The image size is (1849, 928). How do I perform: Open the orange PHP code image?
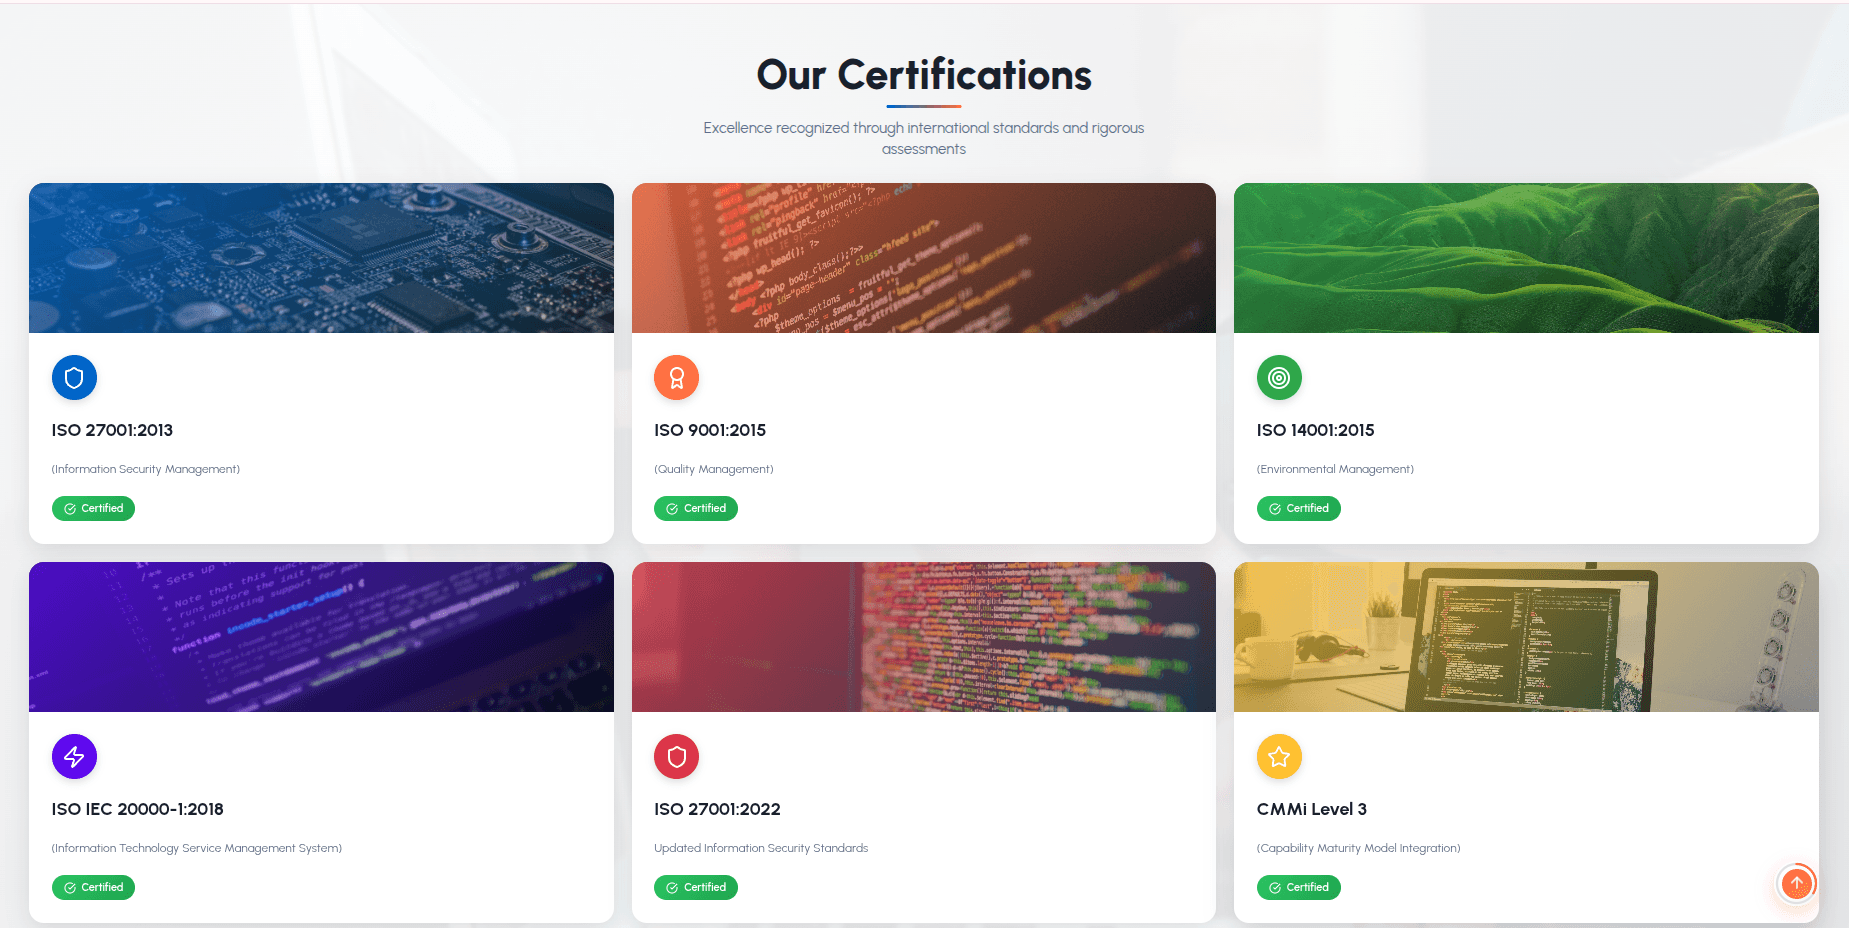point(923,258)
